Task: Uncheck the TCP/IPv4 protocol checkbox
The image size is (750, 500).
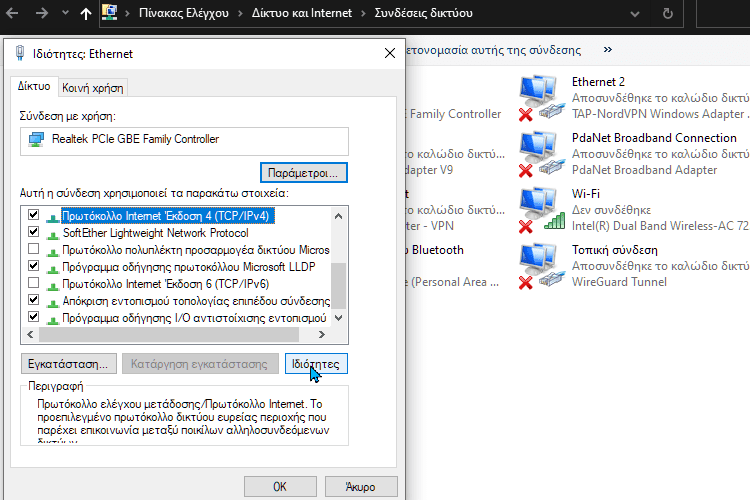Action: click(x=33, y=214)
